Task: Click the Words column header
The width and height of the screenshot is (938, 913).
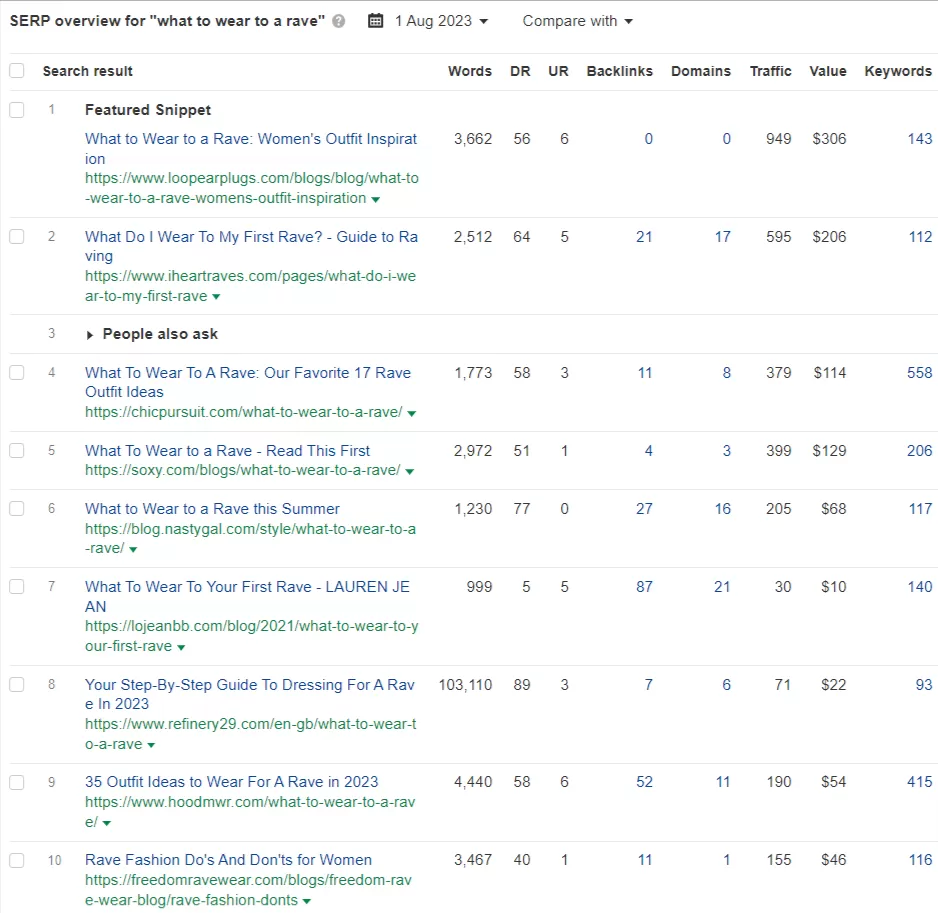Action: tap(470, 71)
